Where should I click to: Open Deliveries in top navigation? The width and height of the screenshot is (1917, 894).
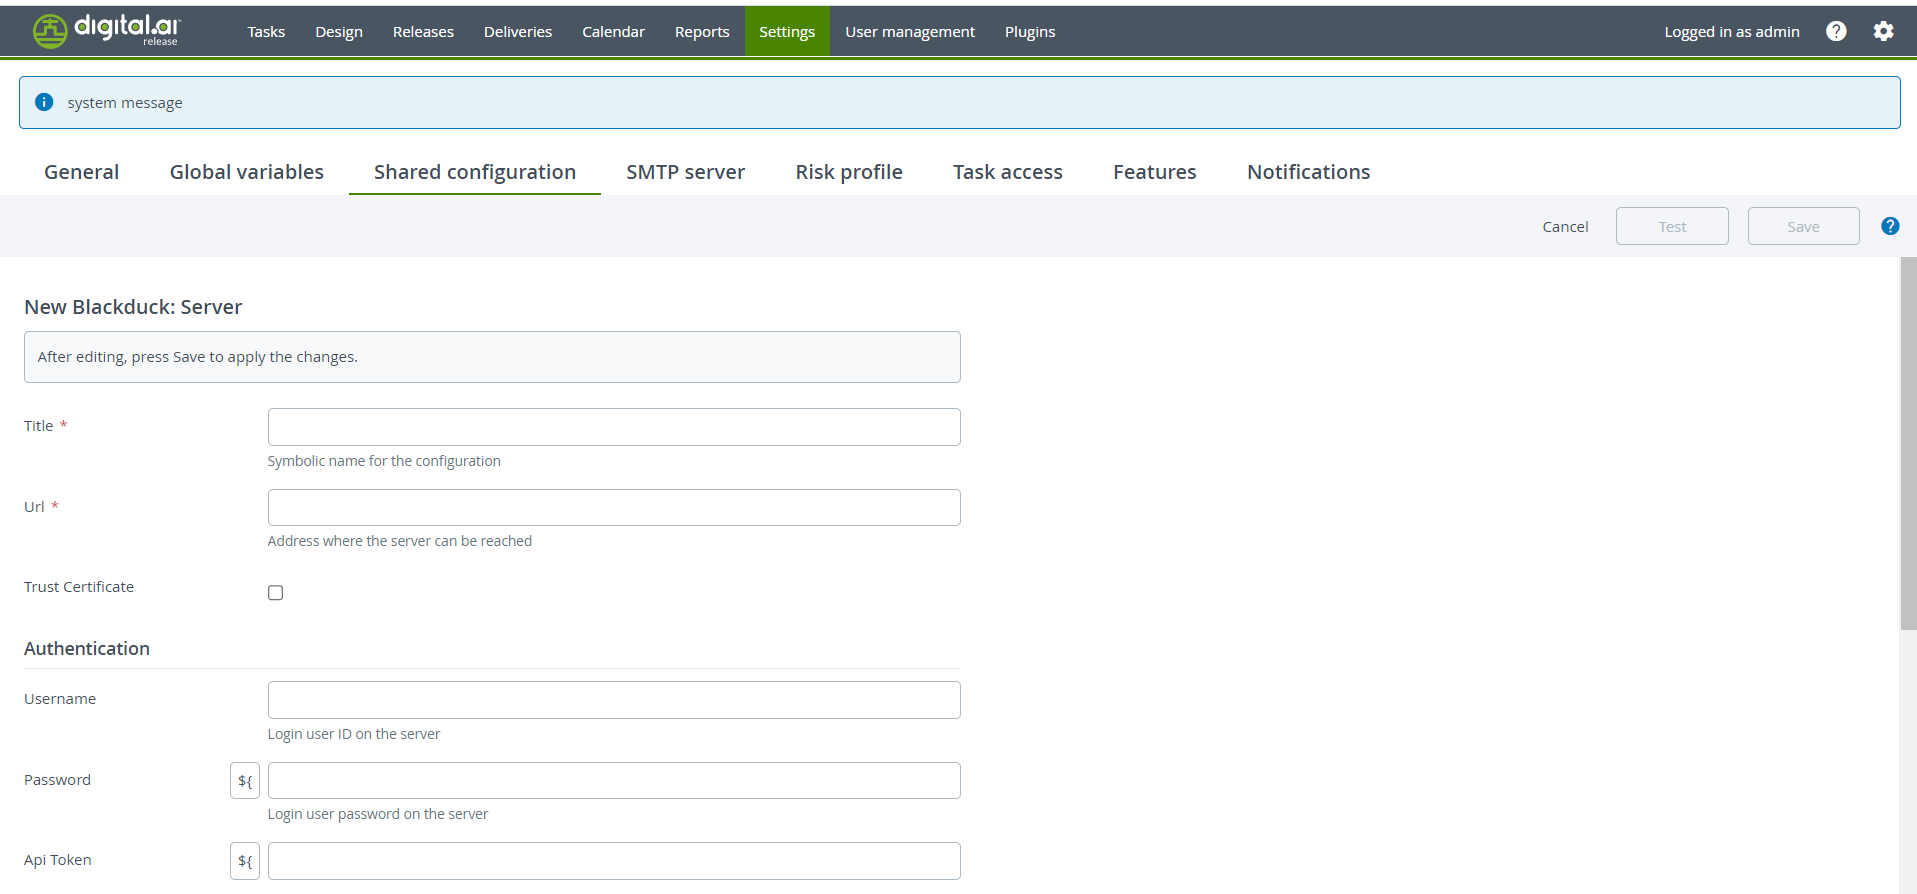pos(518,32)
